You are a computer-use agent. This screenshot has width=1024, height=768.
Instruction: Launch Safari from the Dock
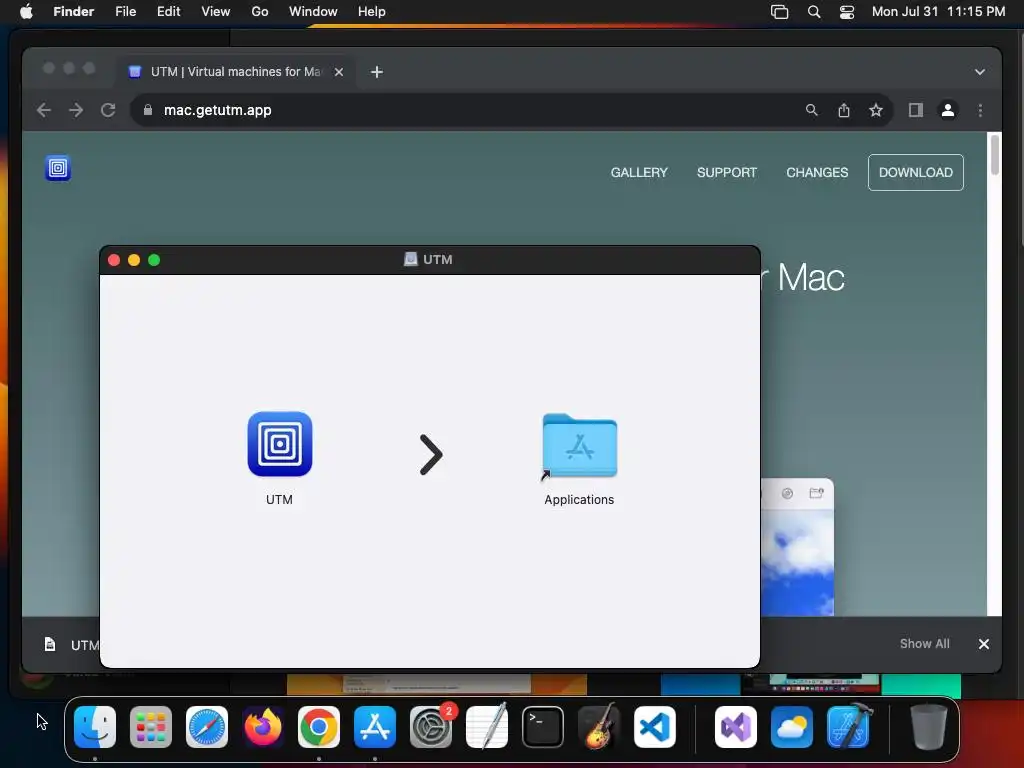coord(207,727)
